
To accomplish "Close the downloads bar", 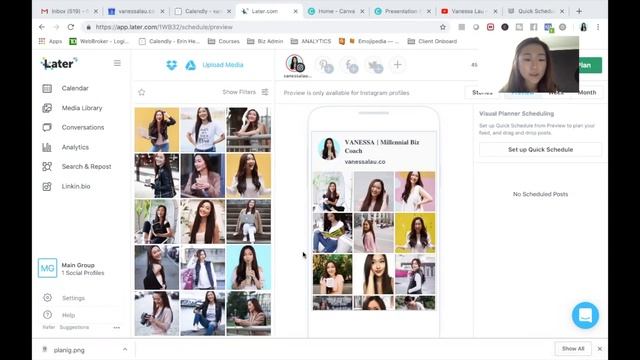I will tap(600, 349).
